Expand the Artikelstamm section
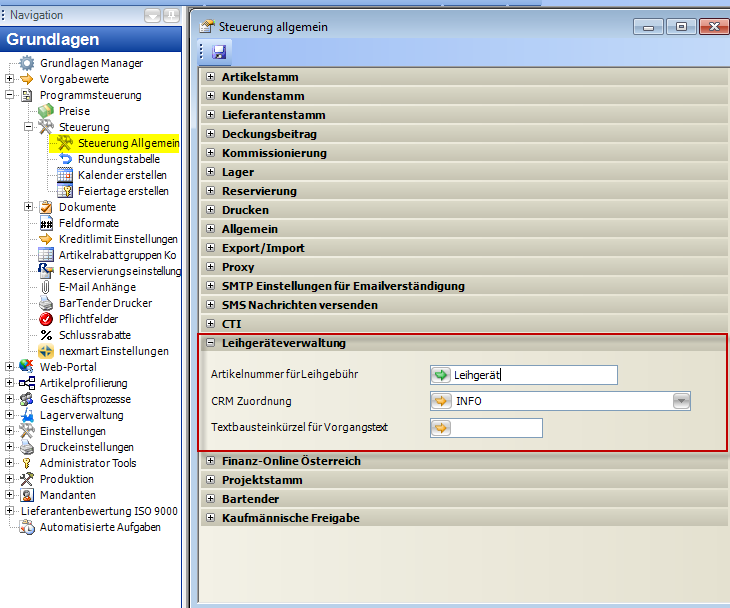 (x=211, y=77)
